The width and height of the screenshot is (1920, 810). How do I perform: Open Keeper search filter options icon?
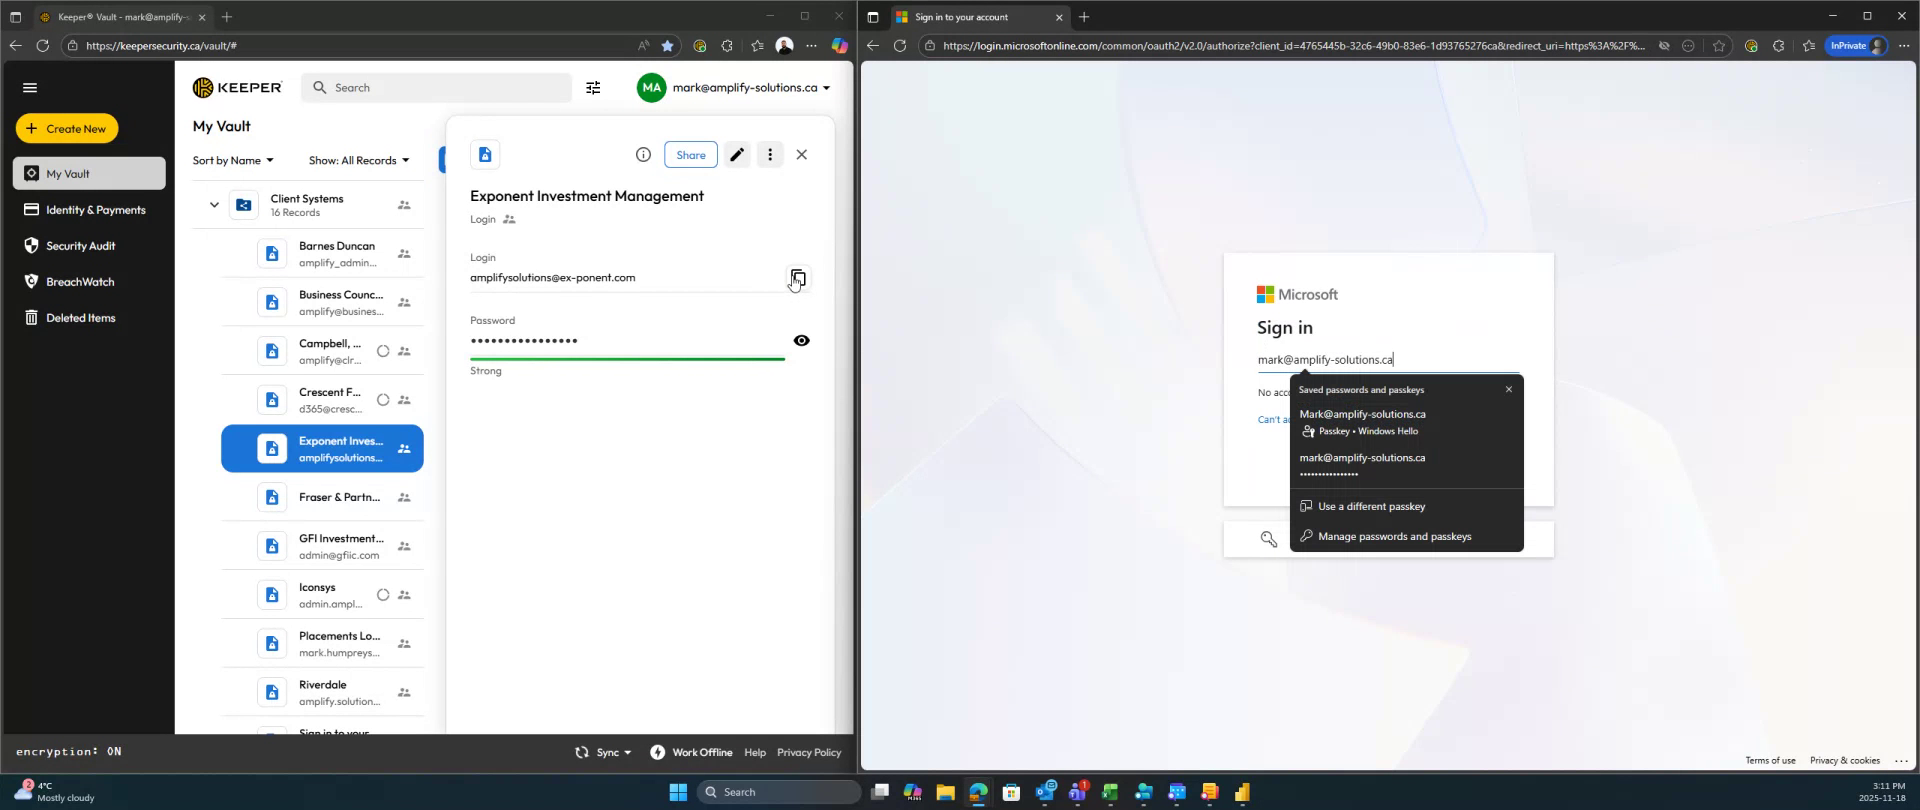click(593, 88)
